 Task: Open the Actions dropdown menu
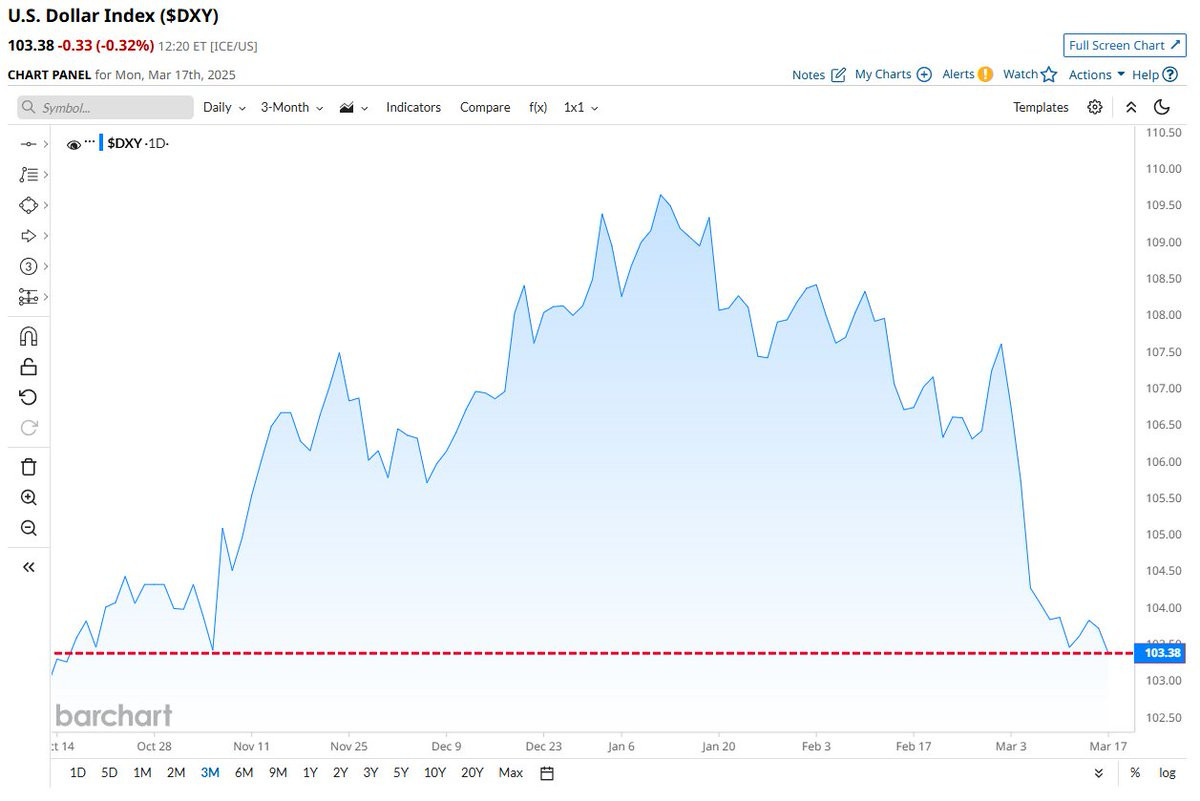[x=1097, y=74]
